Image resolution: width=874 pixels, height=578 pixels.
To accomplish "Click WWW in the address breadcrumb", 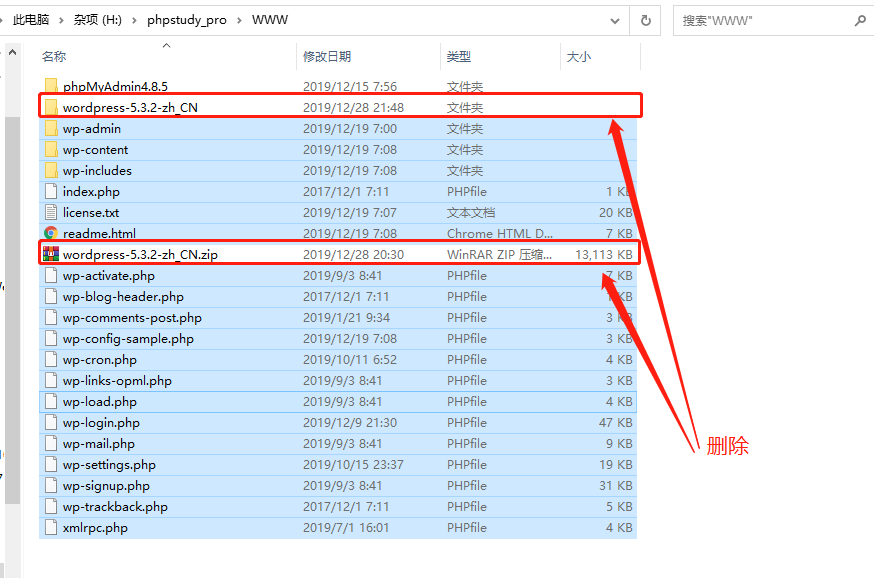I will point(270,20).
